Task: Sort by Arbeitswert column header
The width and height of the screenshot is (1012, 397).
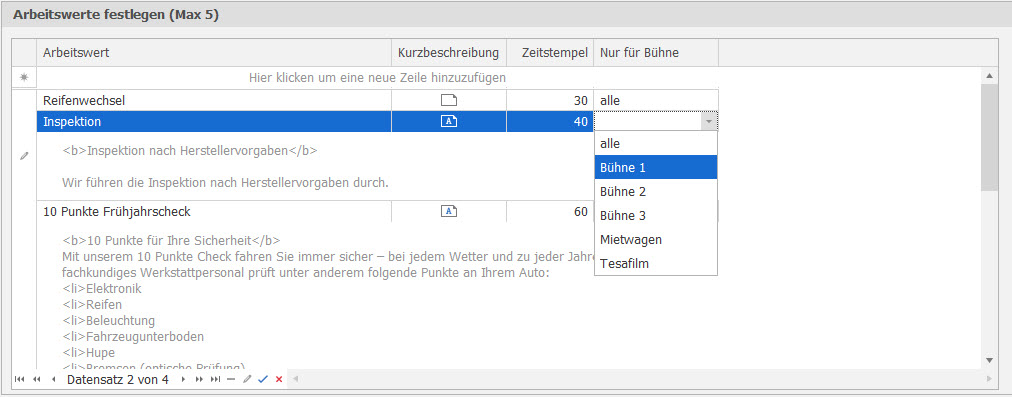Action: (214, 53)
